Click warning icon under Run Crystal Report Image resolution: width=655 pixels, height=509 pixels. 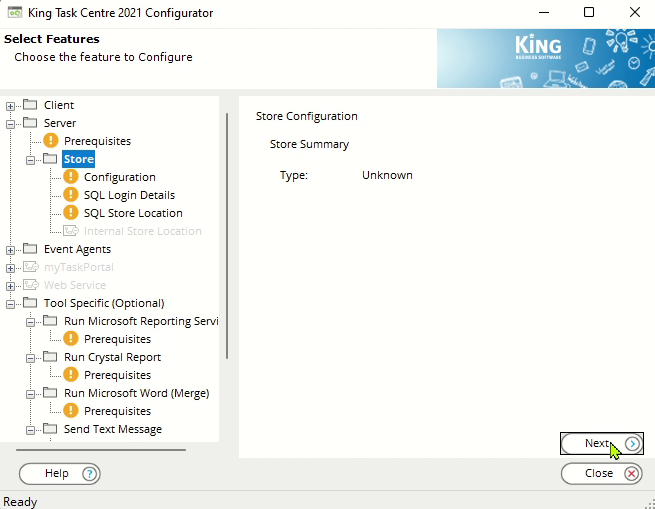[71, 374]
